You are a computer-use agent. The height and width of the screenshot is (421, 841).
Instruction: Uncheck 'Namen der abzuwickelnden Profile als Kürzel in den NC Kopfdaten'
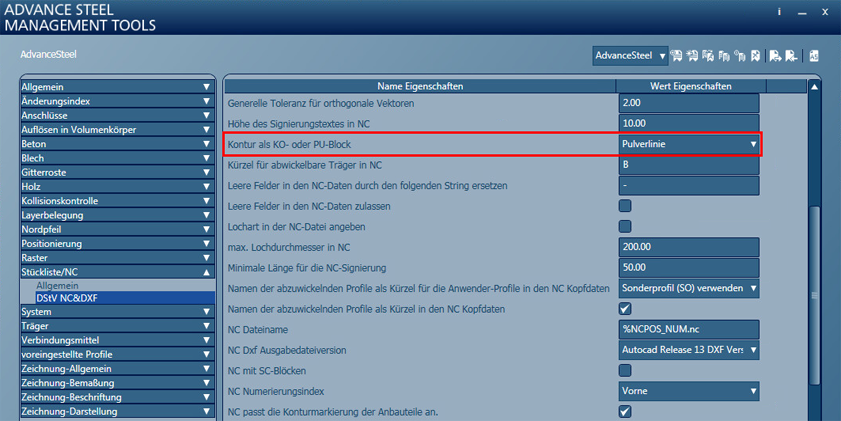(x=625, y=309)
